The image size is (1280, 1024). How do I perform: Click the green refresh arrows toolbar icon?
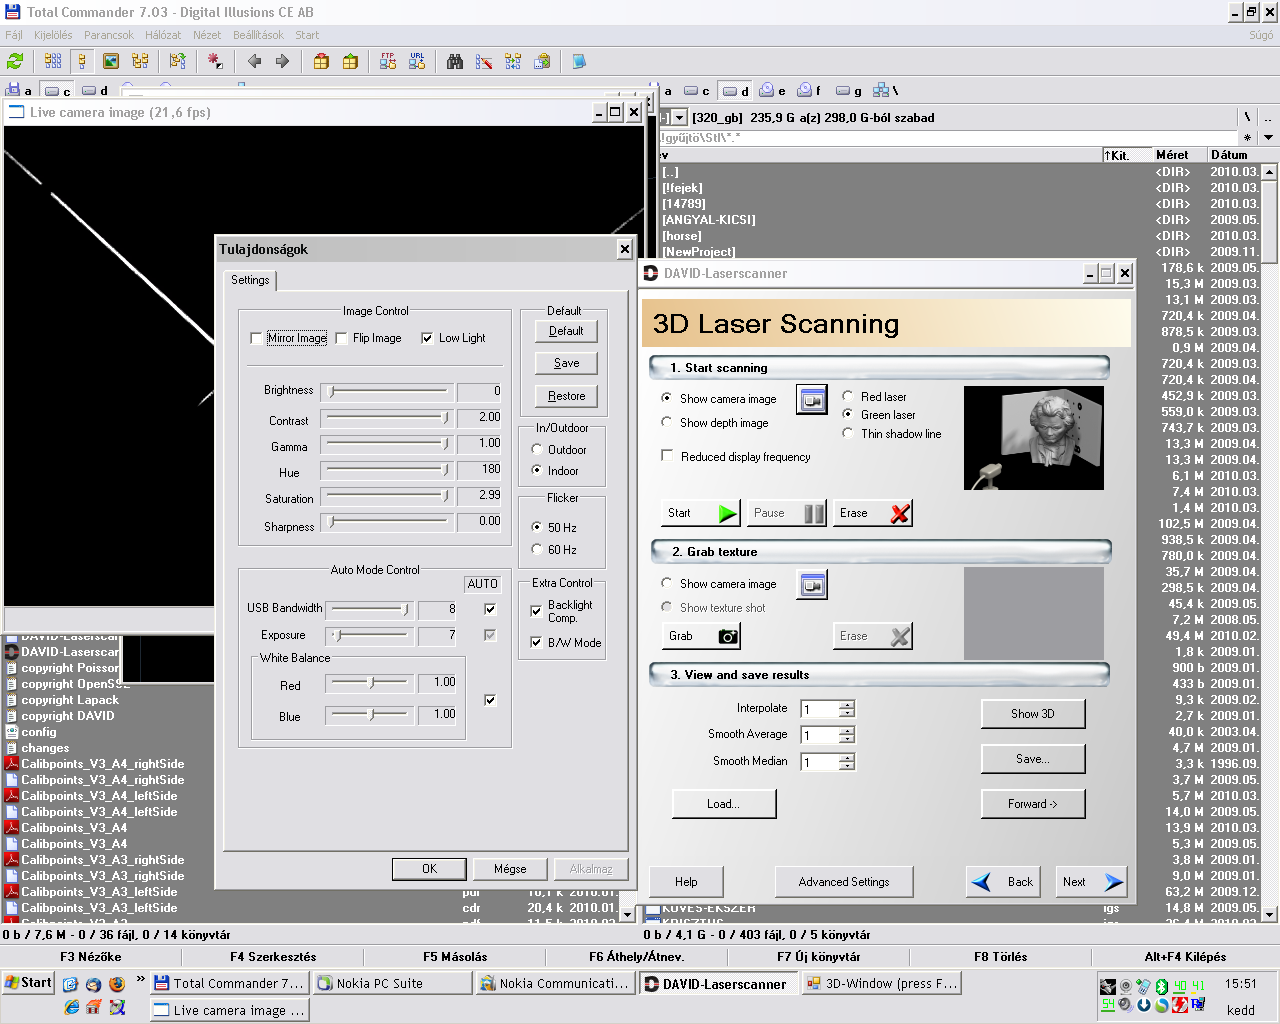pyautogui.click(x=15, y=62)
